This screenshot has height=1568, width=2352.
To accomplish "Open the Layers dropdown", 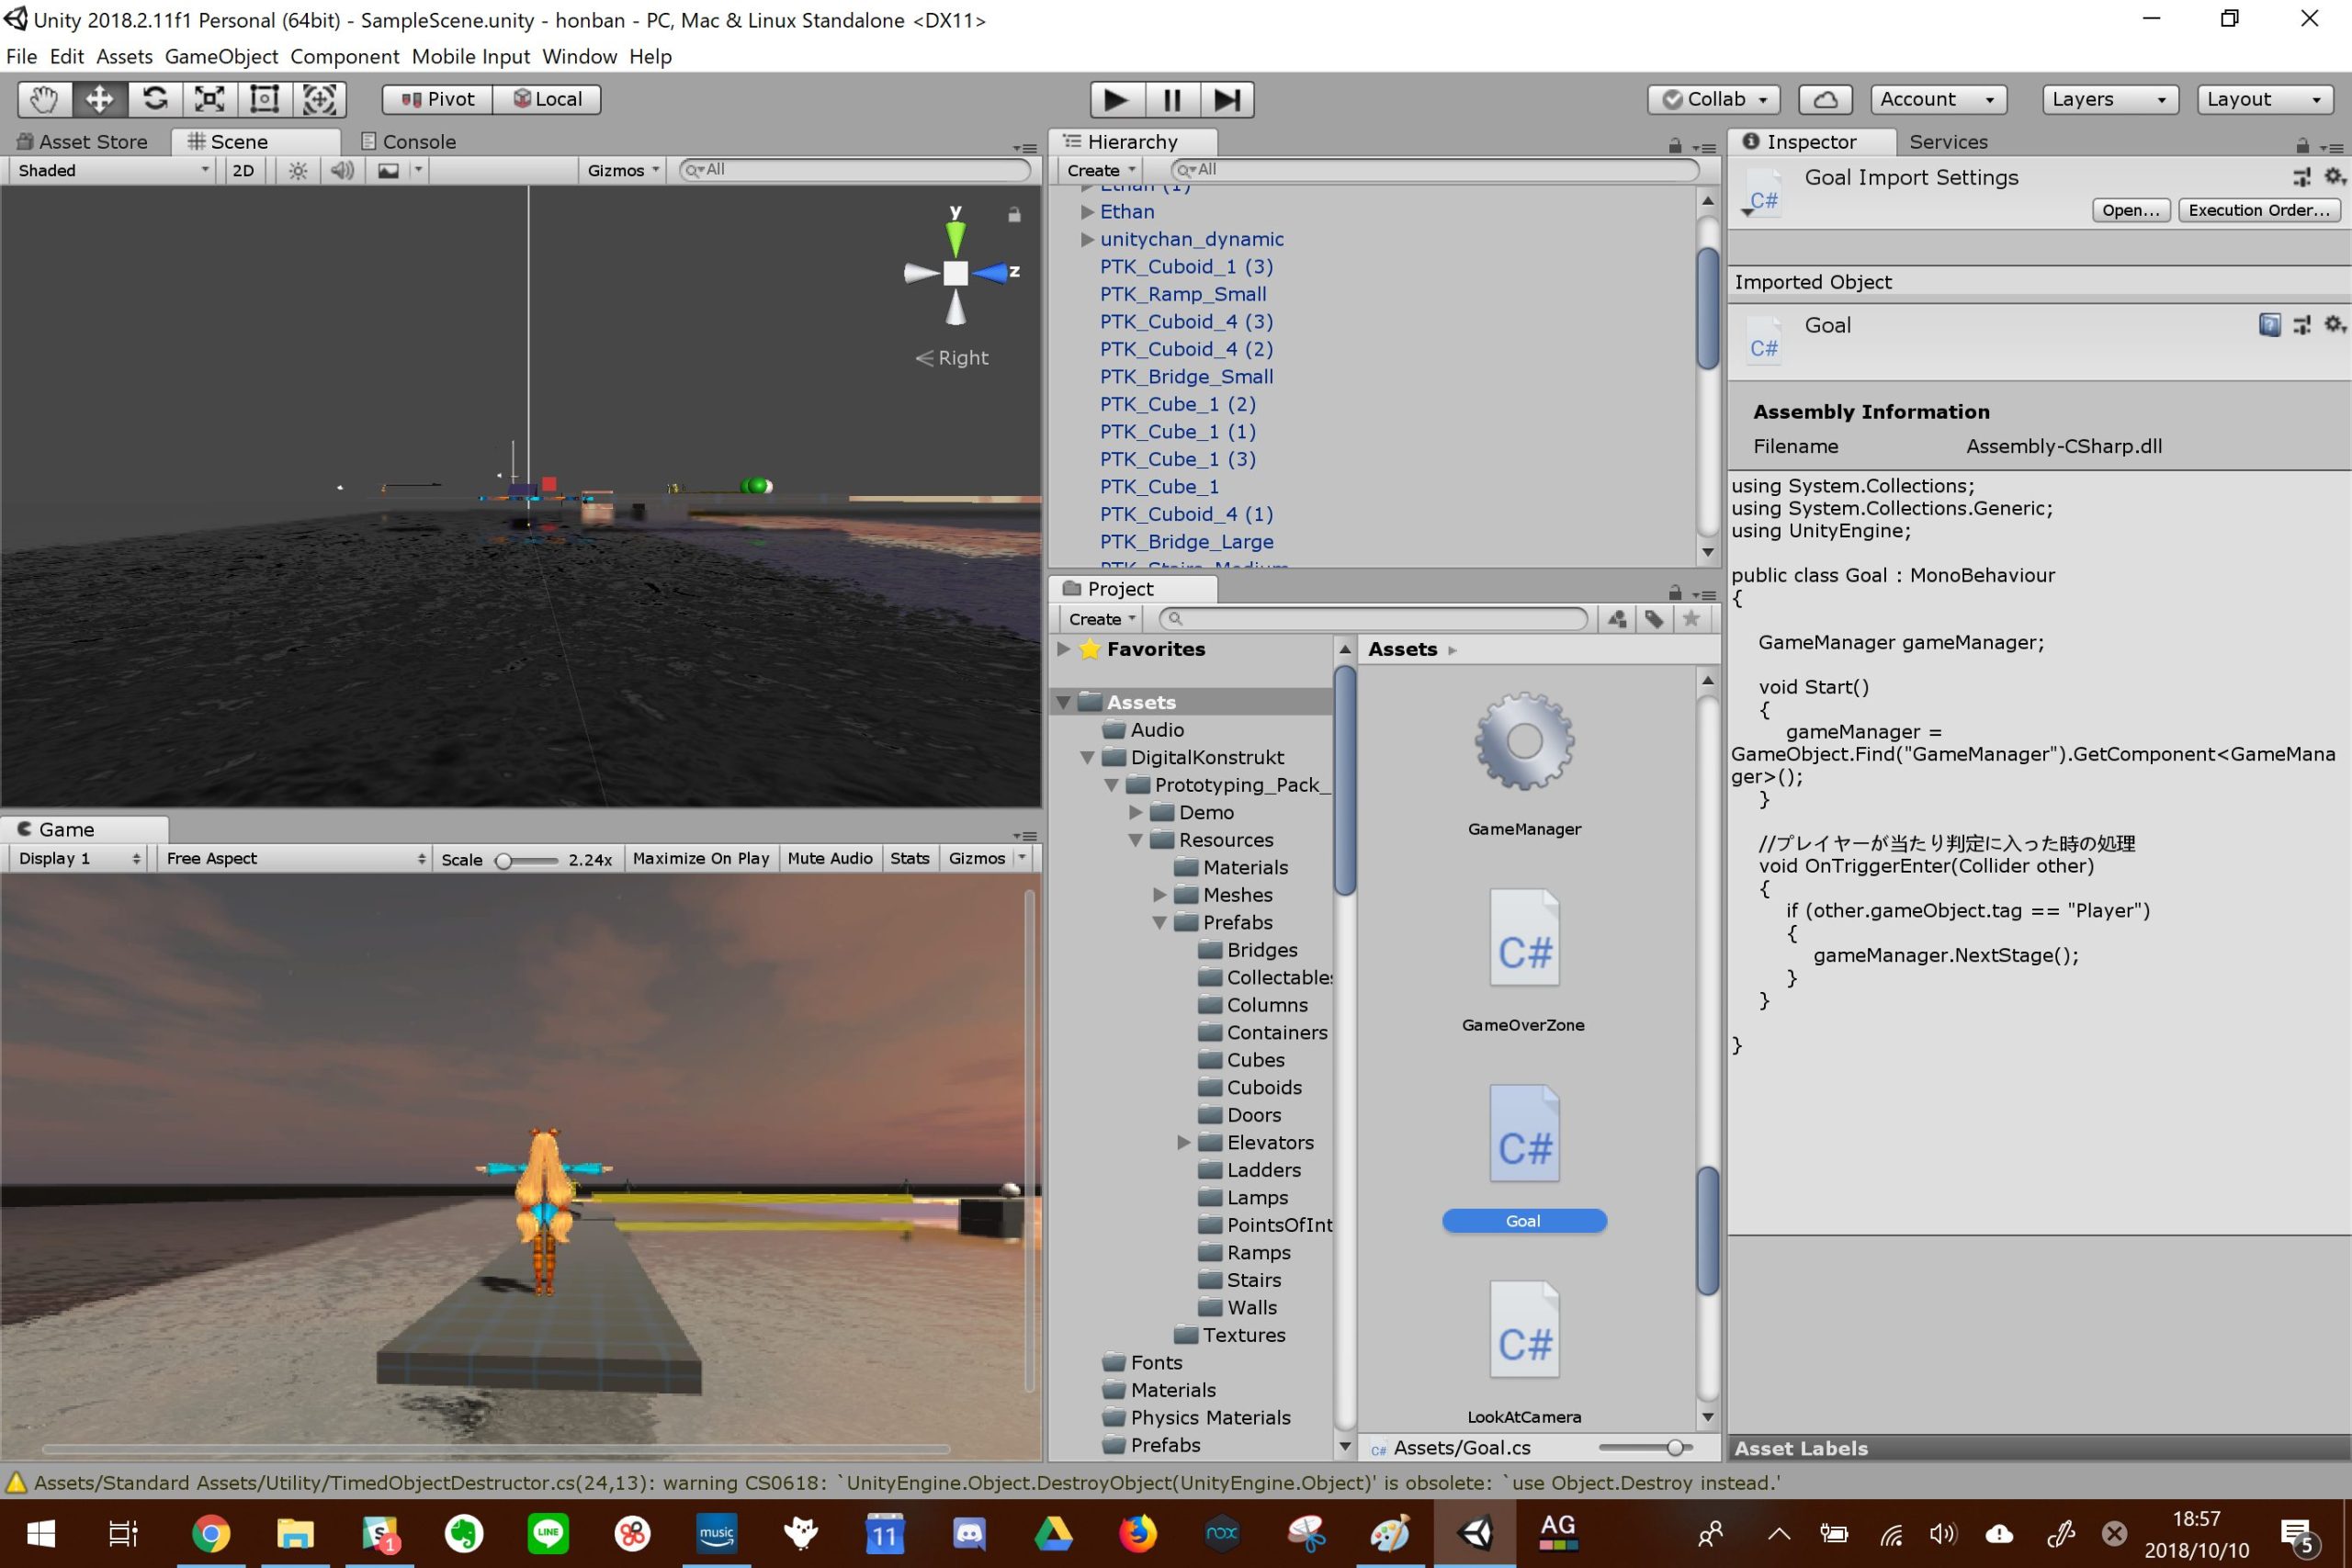I will [2110, 99].
